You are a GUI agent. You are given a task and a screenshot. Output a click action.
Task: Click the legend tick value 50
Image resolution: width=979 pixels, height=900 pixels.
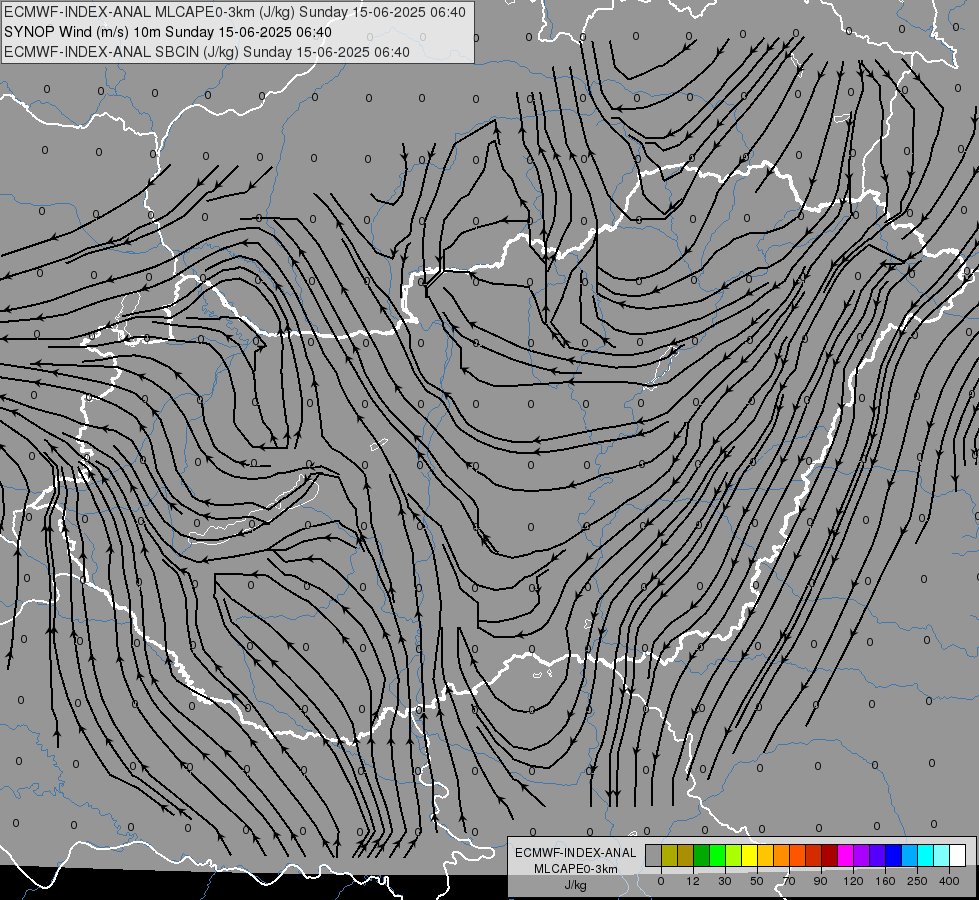[x=757, y=881]
